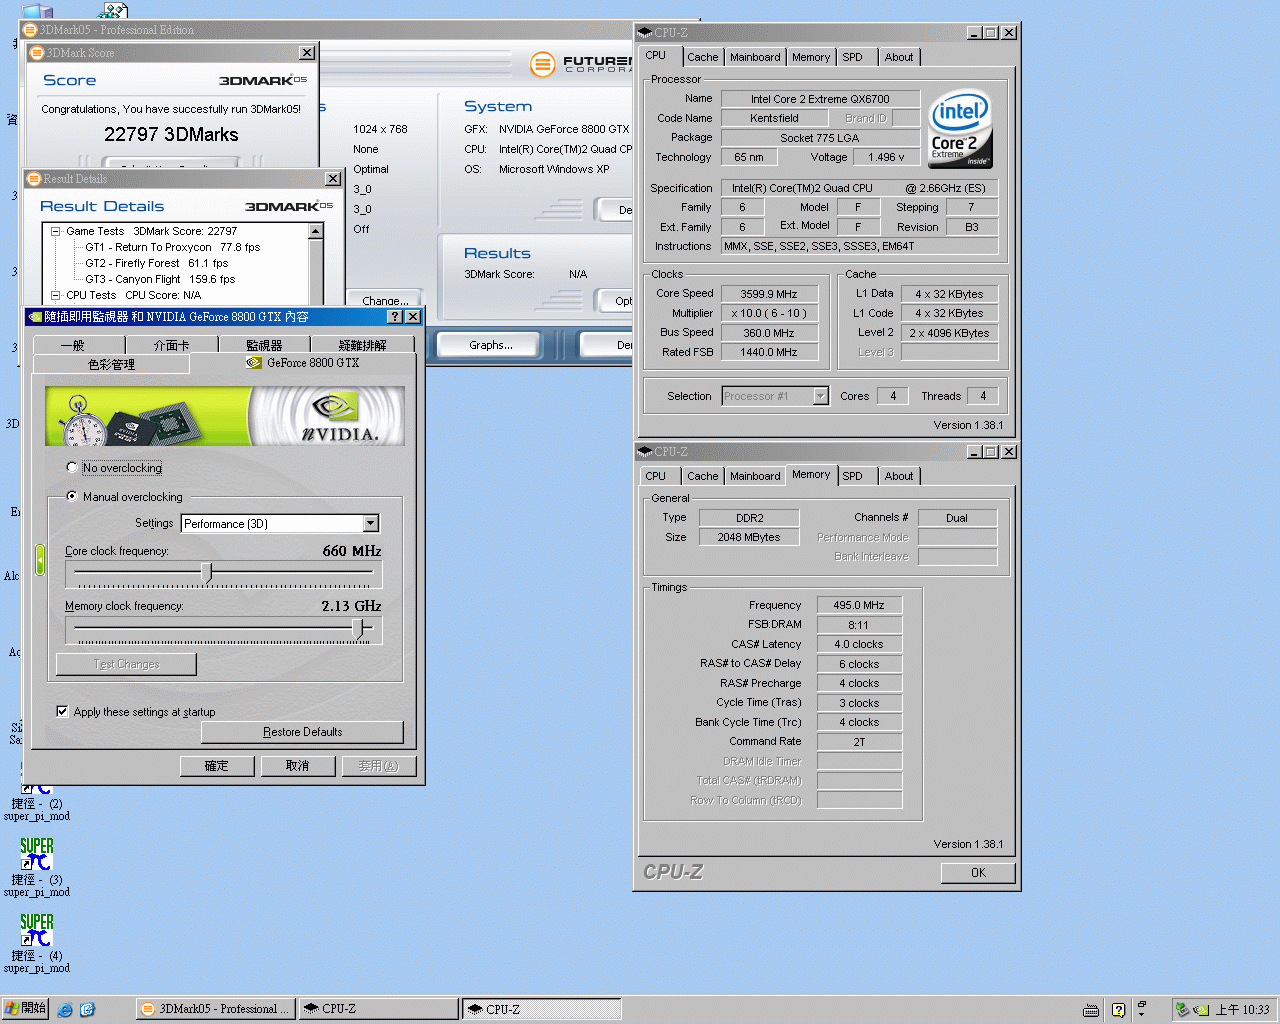
Task: Open the 色彩管理 tab in NVIDIA dialog
Action: (111, 364)
